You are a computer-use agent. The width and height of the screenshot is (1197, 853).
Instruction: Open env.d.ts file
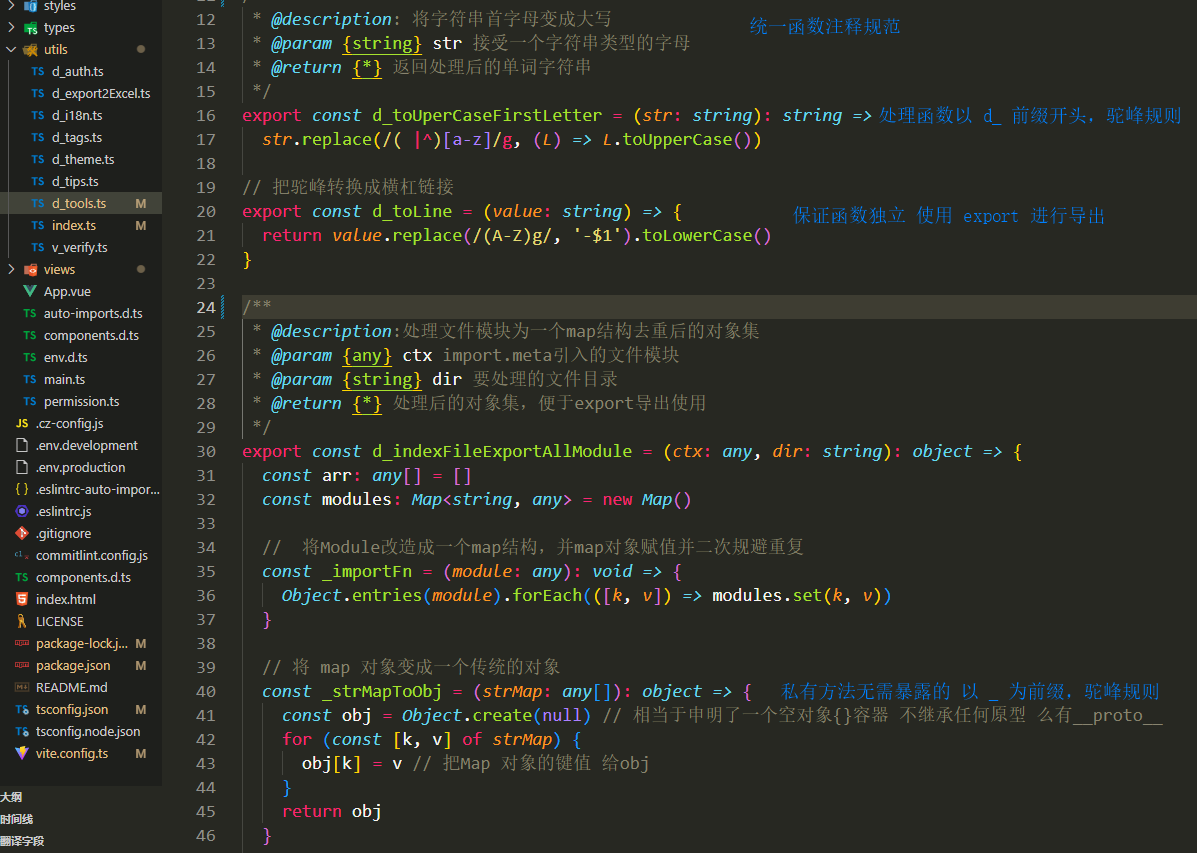click(x=66, y=357)
